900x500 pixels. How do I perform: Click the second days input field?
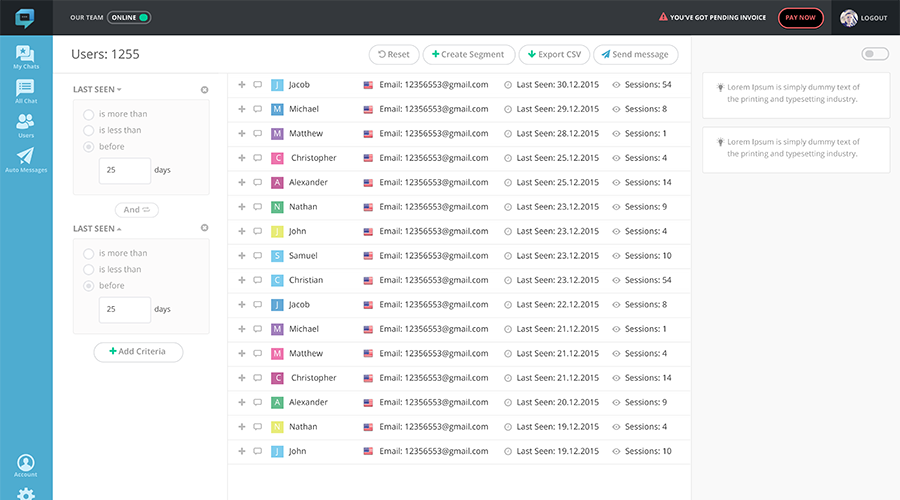[125, 309]
